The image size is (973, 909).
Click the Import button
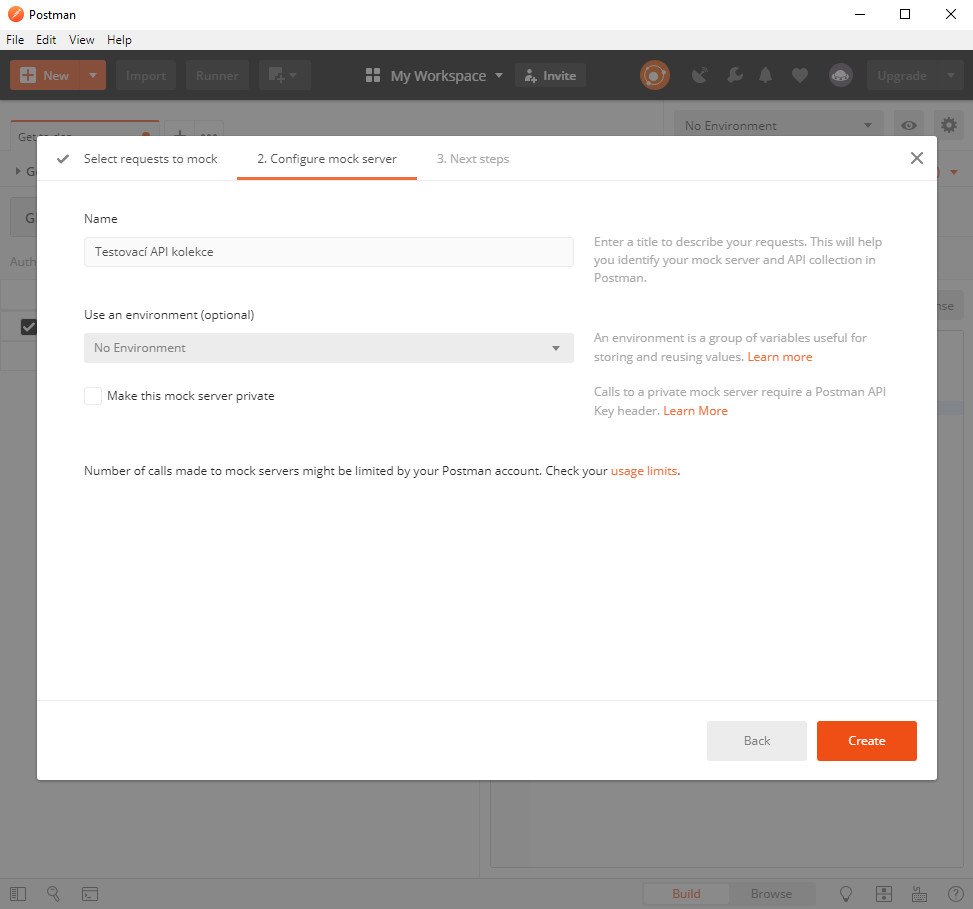click(x=146, y=76)
